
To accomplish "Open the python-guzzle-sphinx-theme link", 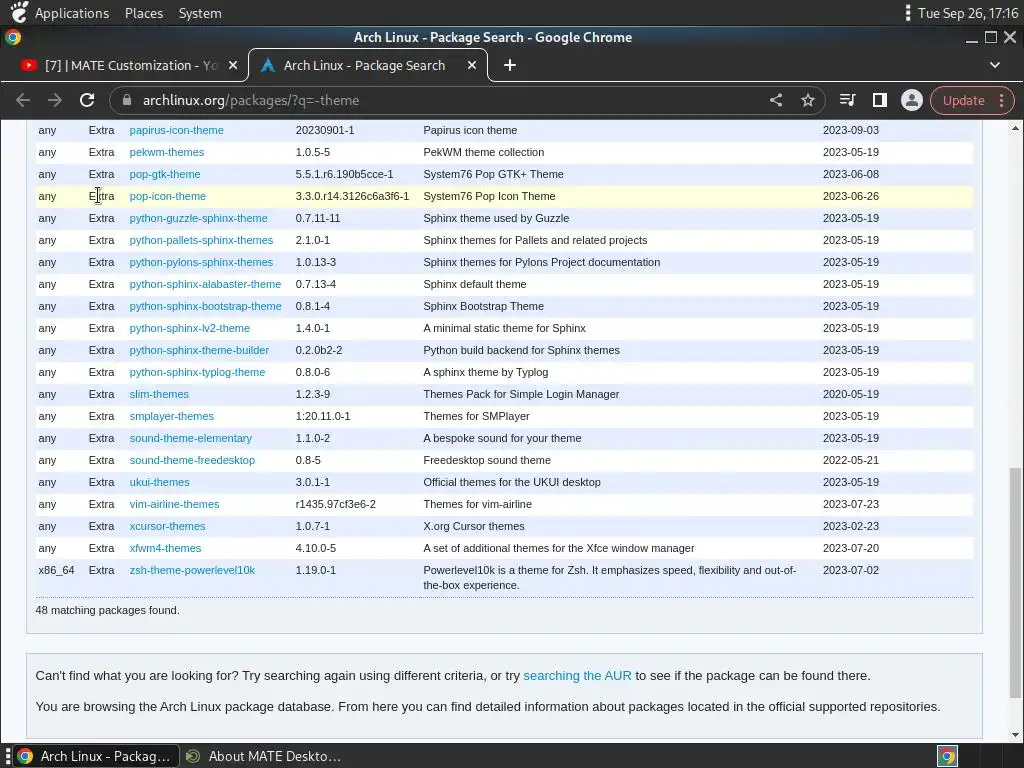I will (199, 218).
